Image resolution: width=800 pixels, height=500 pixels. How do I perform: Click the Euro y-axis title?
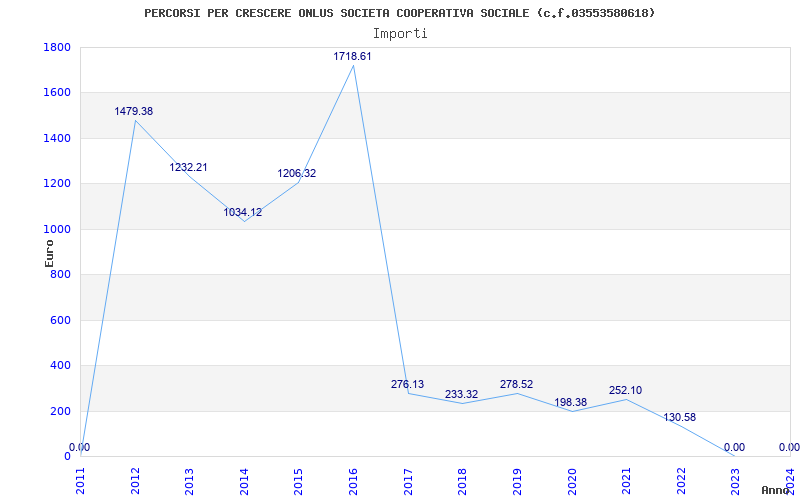point(49,254)
